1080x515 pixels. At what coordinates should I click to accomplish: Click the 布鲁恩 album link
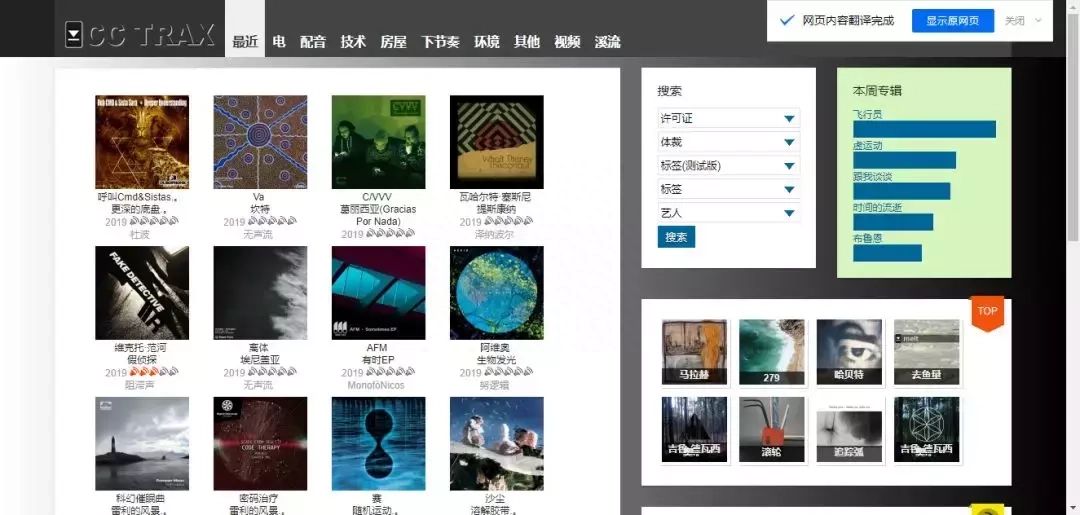pos(868,238)
